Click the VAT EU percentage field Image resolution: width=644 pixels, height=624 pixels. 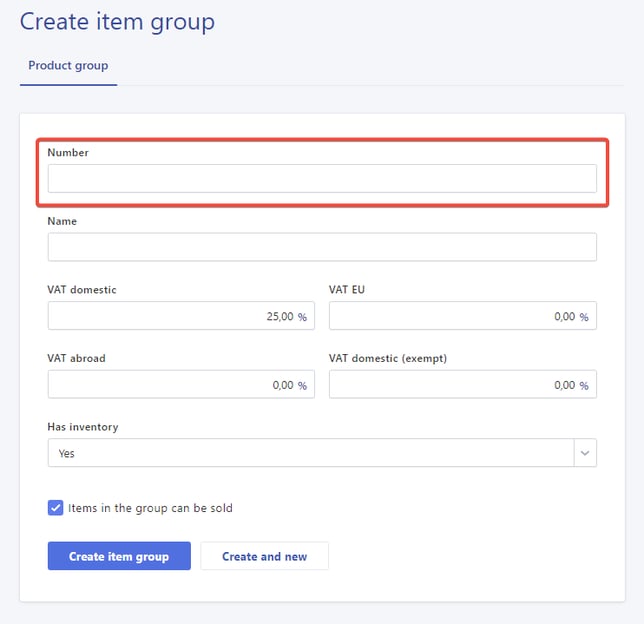(x=450, y=316)
